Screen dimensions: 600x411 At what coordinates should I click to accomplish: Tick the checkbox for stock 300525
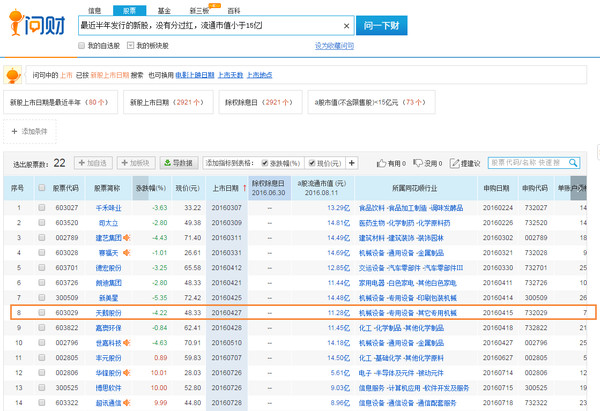pos(42,388)
